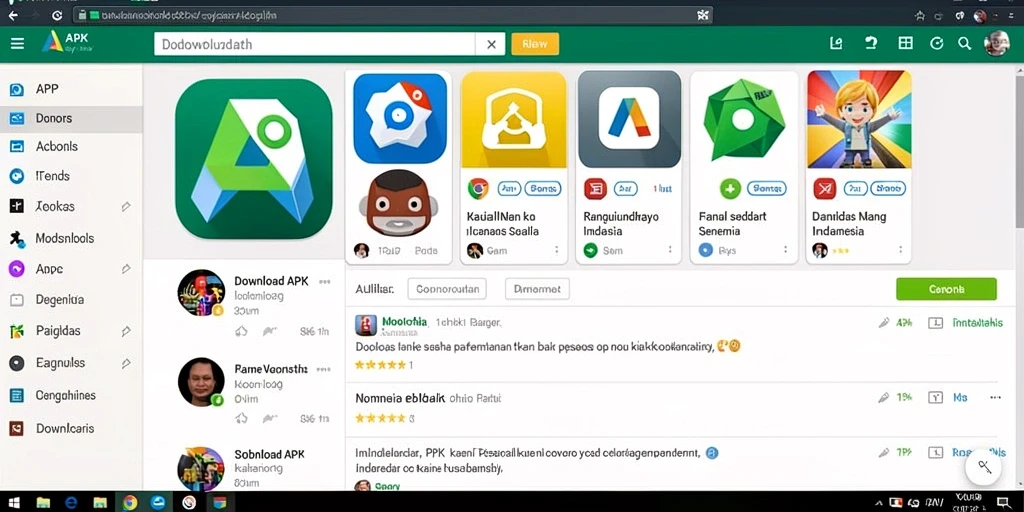Click the orange button beside the search box

pyautogui.click(x=535, y=44)
